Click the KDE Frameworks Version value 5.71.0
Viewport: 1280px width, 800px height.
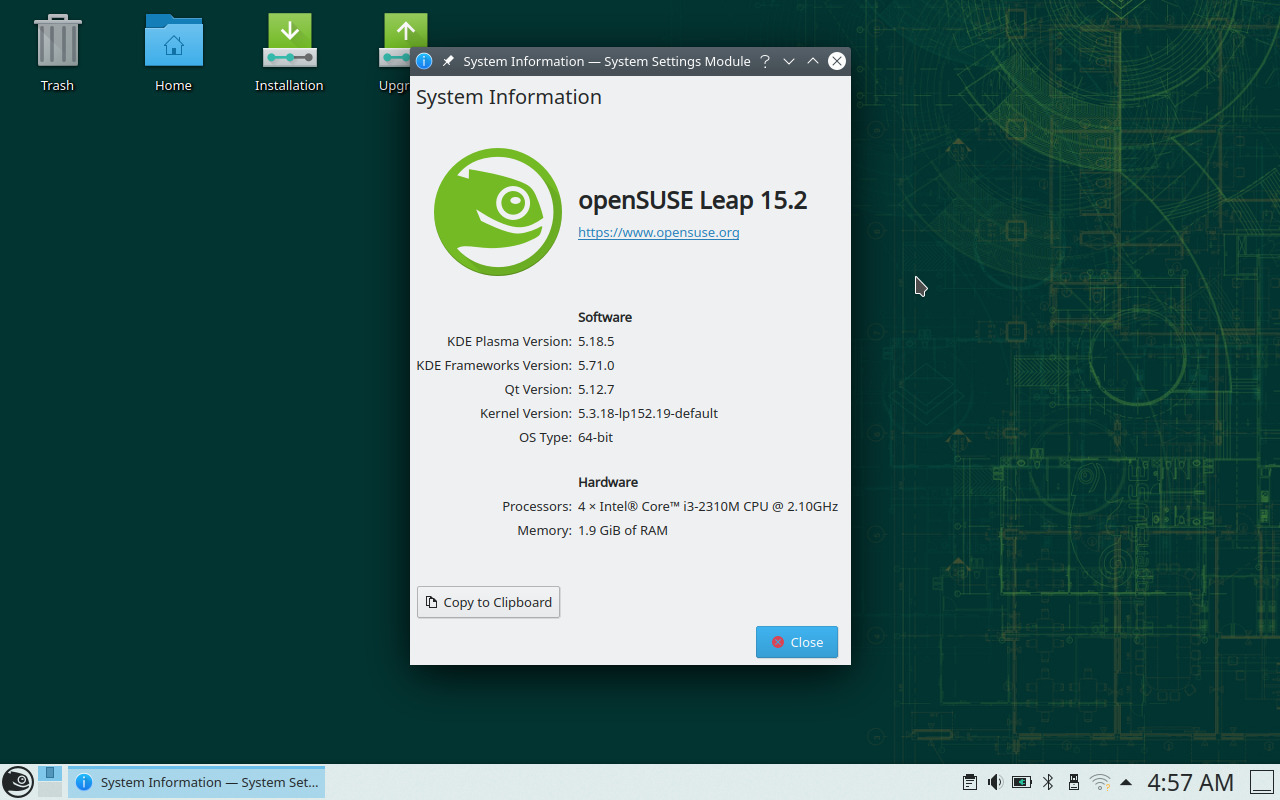596,365
